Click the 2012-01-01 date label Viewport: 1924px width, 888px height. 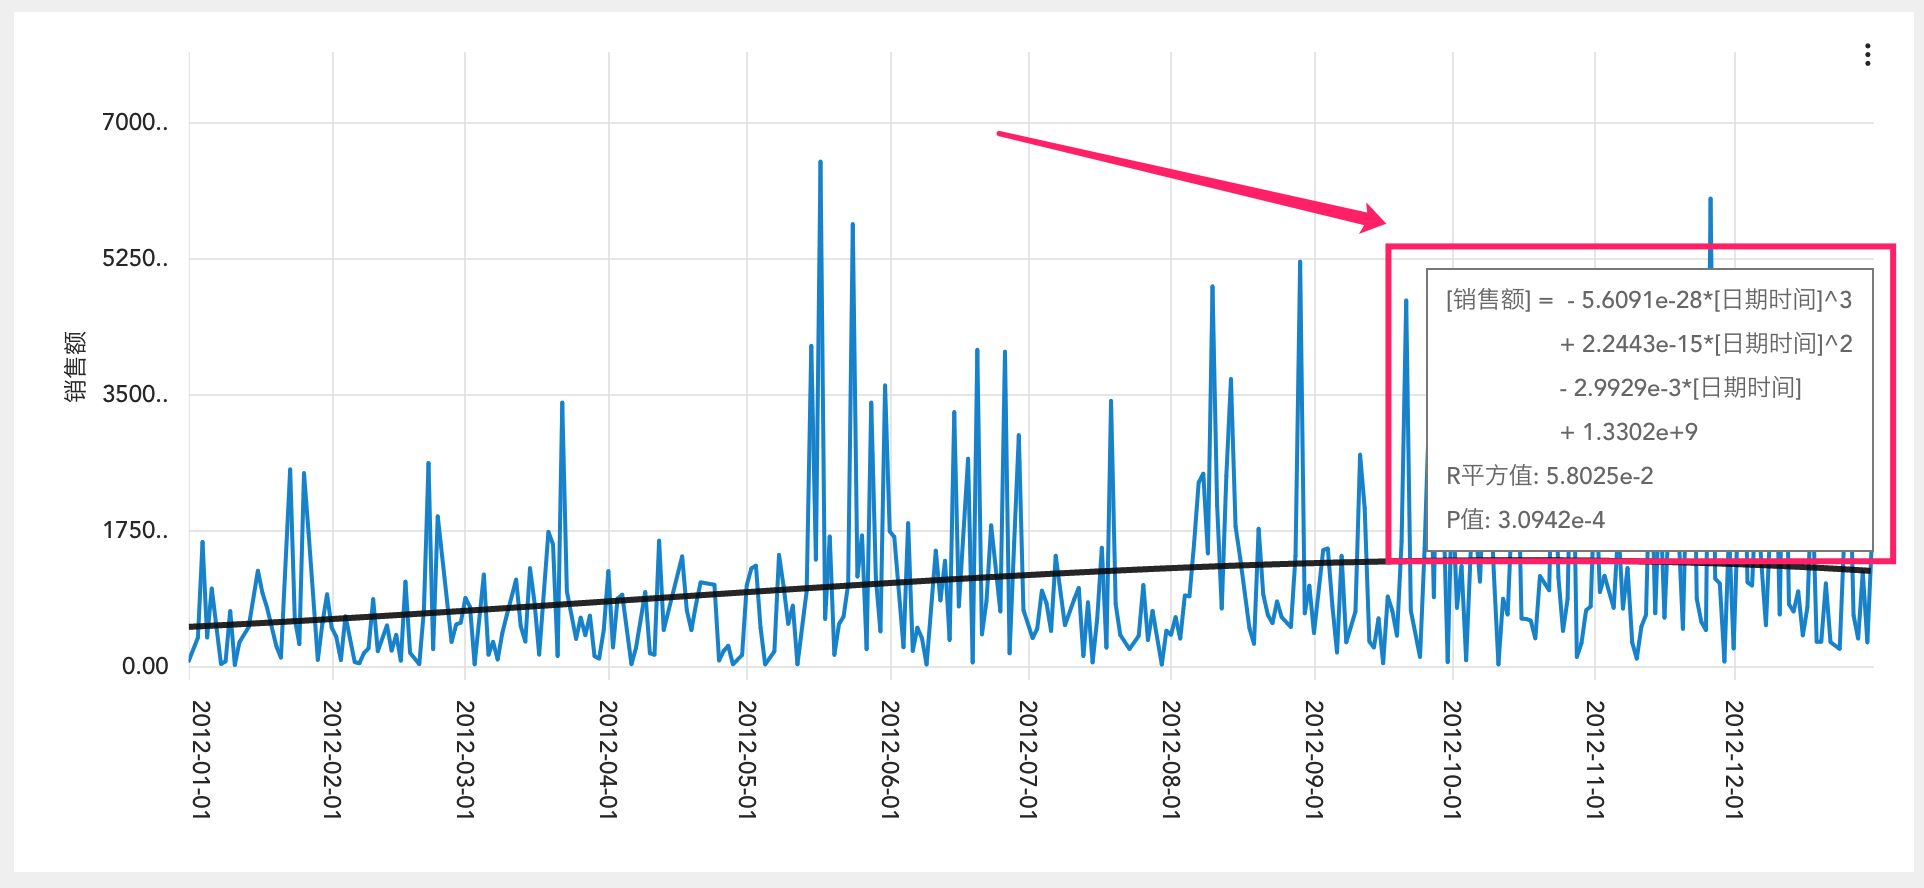point(201,759)
